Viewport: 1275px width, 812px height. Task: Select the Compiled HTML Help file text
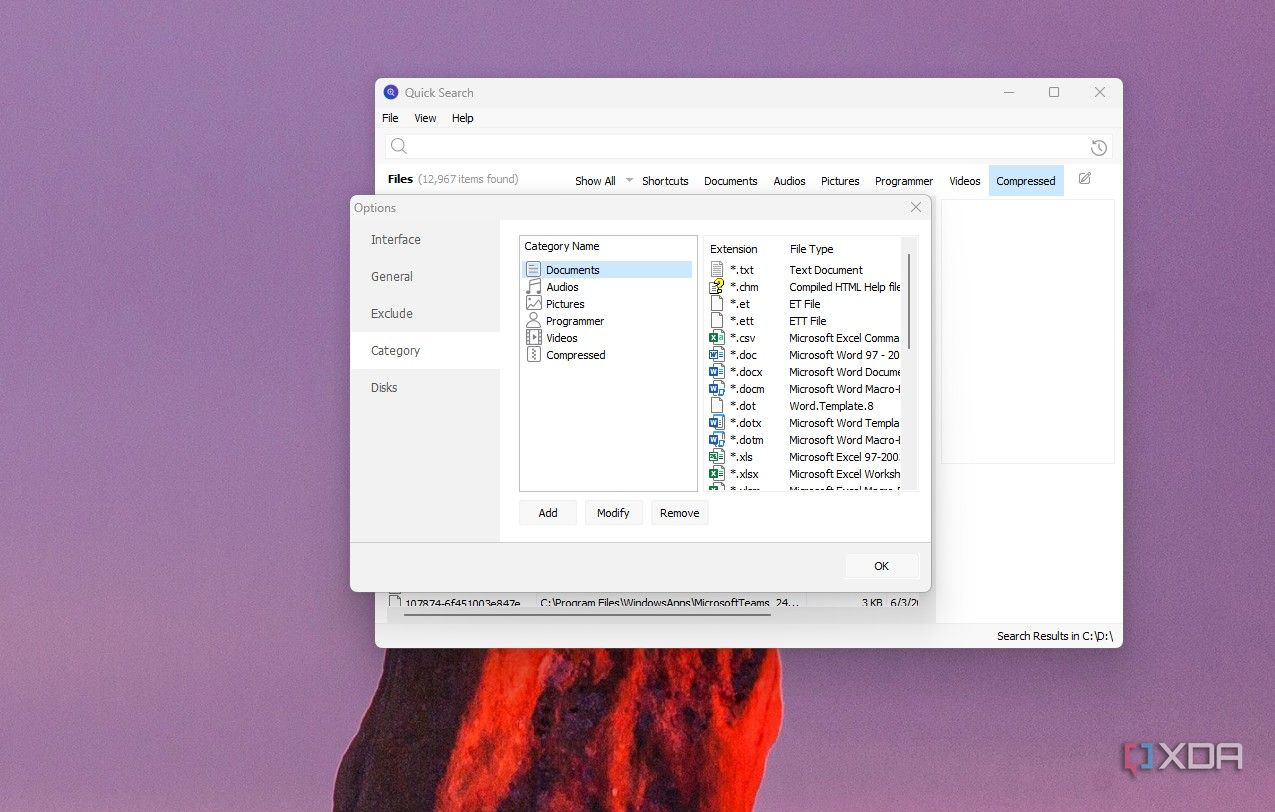pyautogui.click(x=845, y=287)
